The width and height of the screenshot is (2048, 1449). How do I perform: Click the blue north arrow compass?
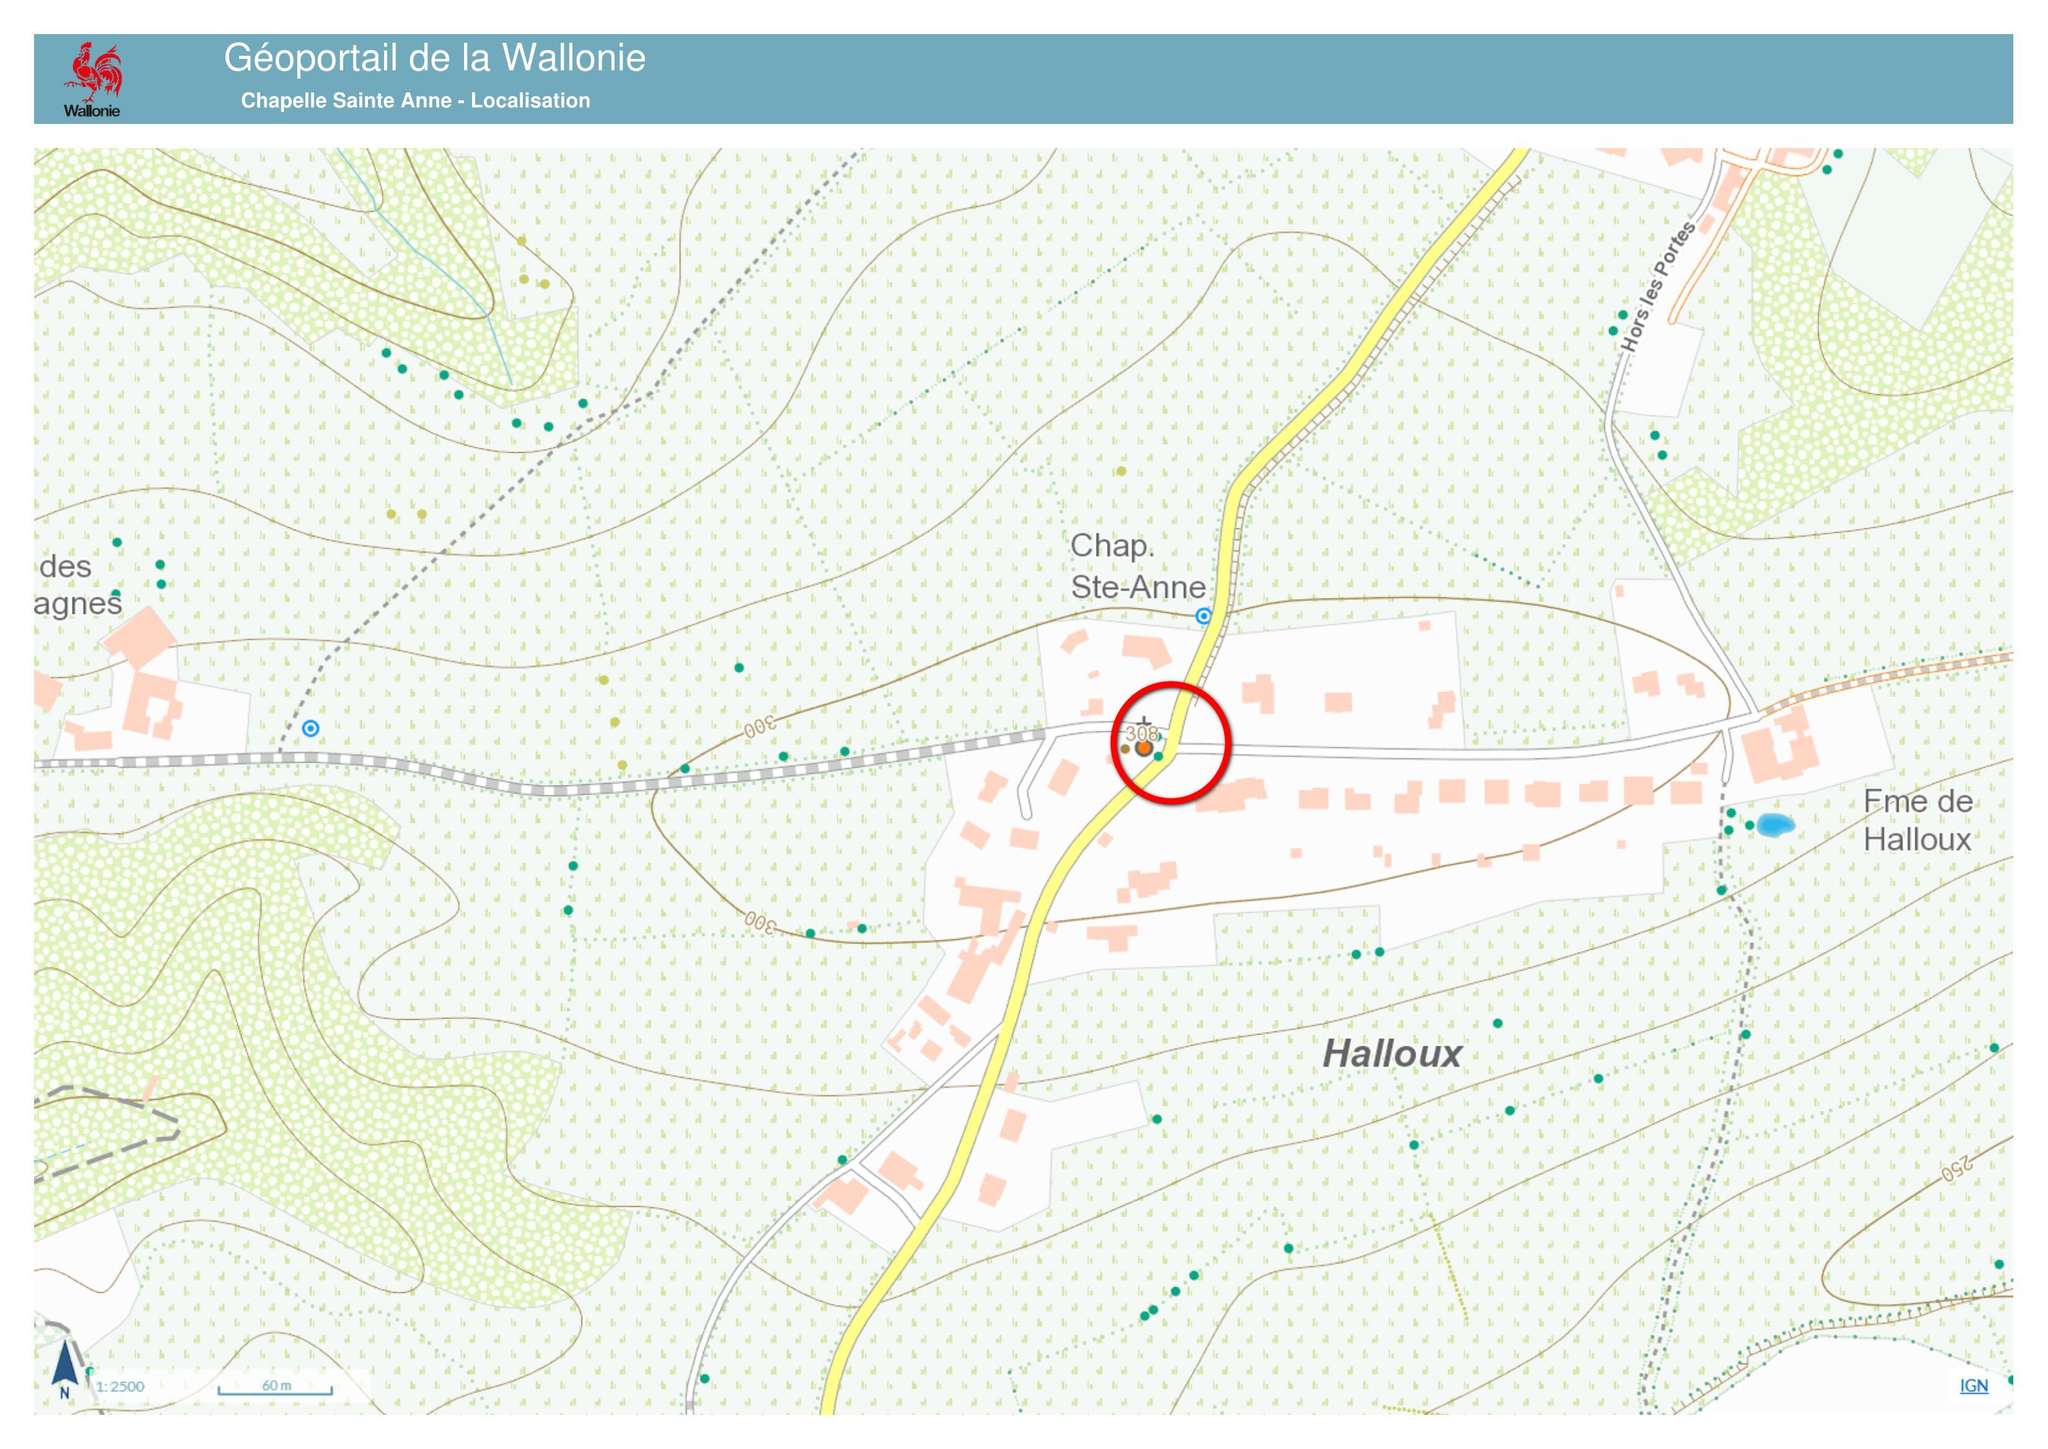(65, 1369)
